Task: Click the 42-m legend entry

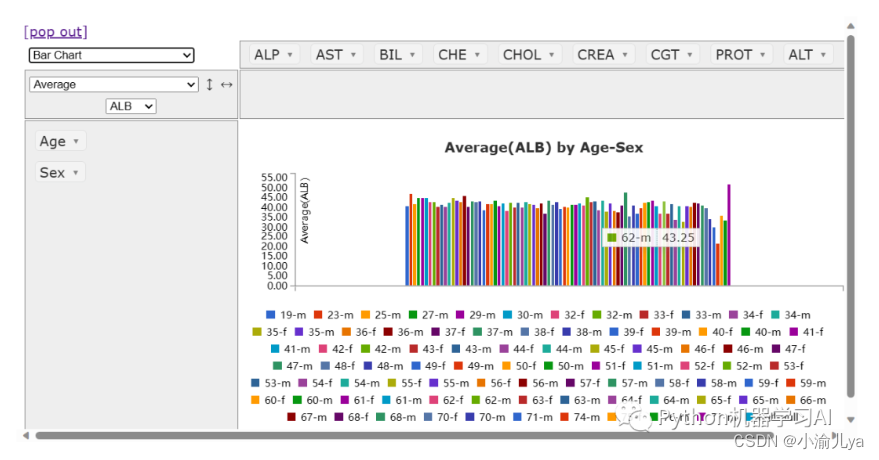Action: [x=381, y=349]
